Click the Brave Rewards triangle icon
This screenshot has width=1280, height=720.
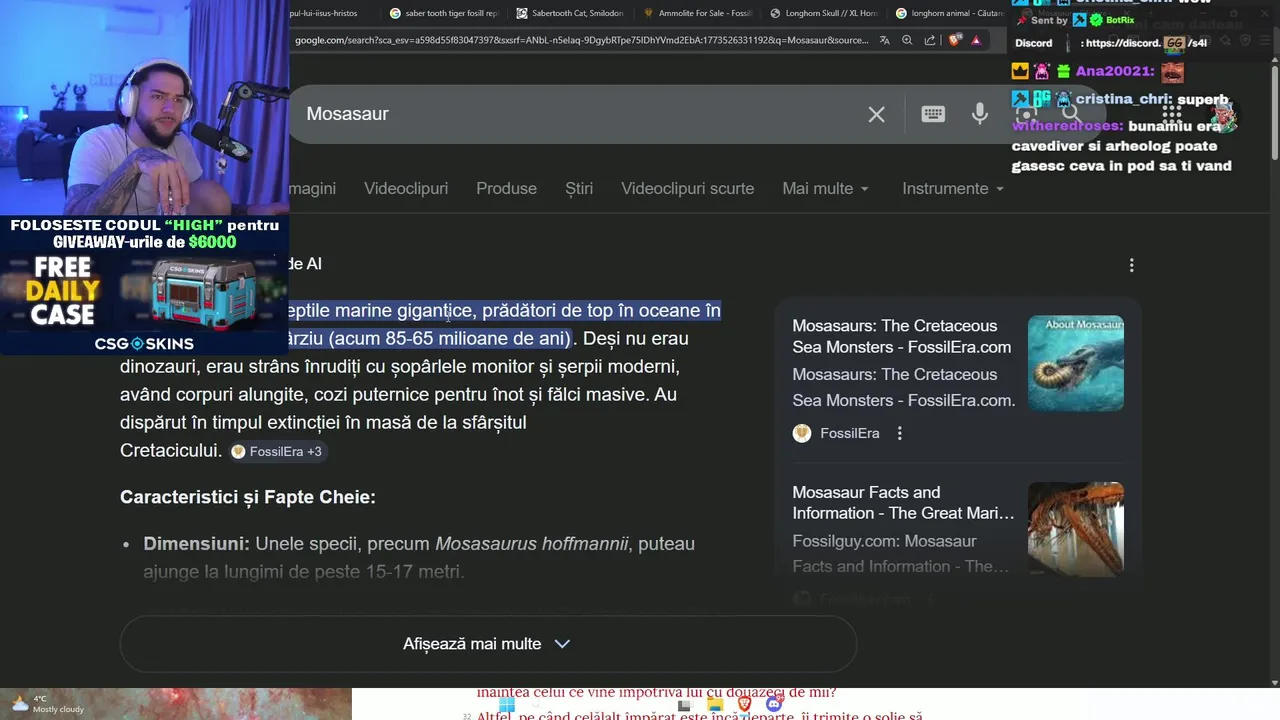point(976,40)
